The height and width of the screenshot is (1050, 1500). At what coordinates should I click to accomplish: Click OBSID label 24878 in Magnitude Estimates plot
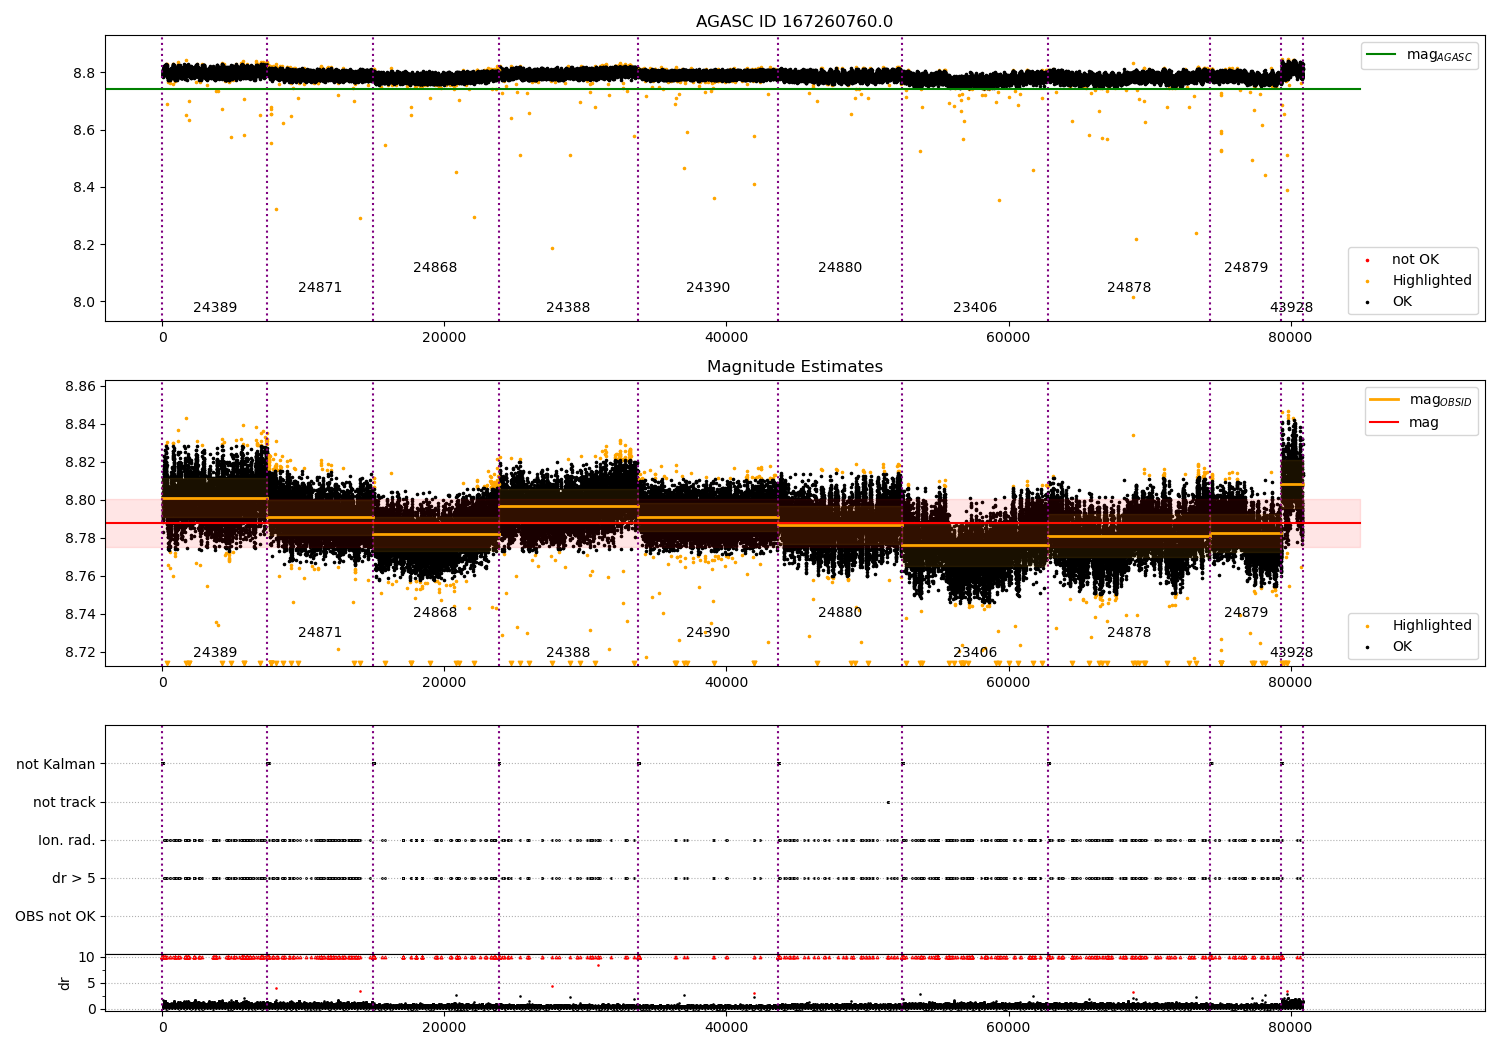[1129, 633]
